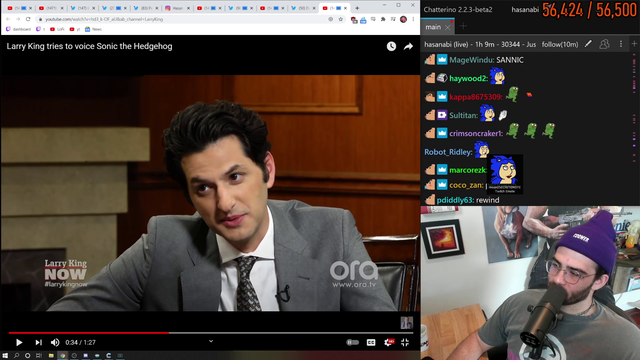Click the pencil moderation icon in Chatterino
This screenshot has height=360, width=640.
[x=588, y=44]
